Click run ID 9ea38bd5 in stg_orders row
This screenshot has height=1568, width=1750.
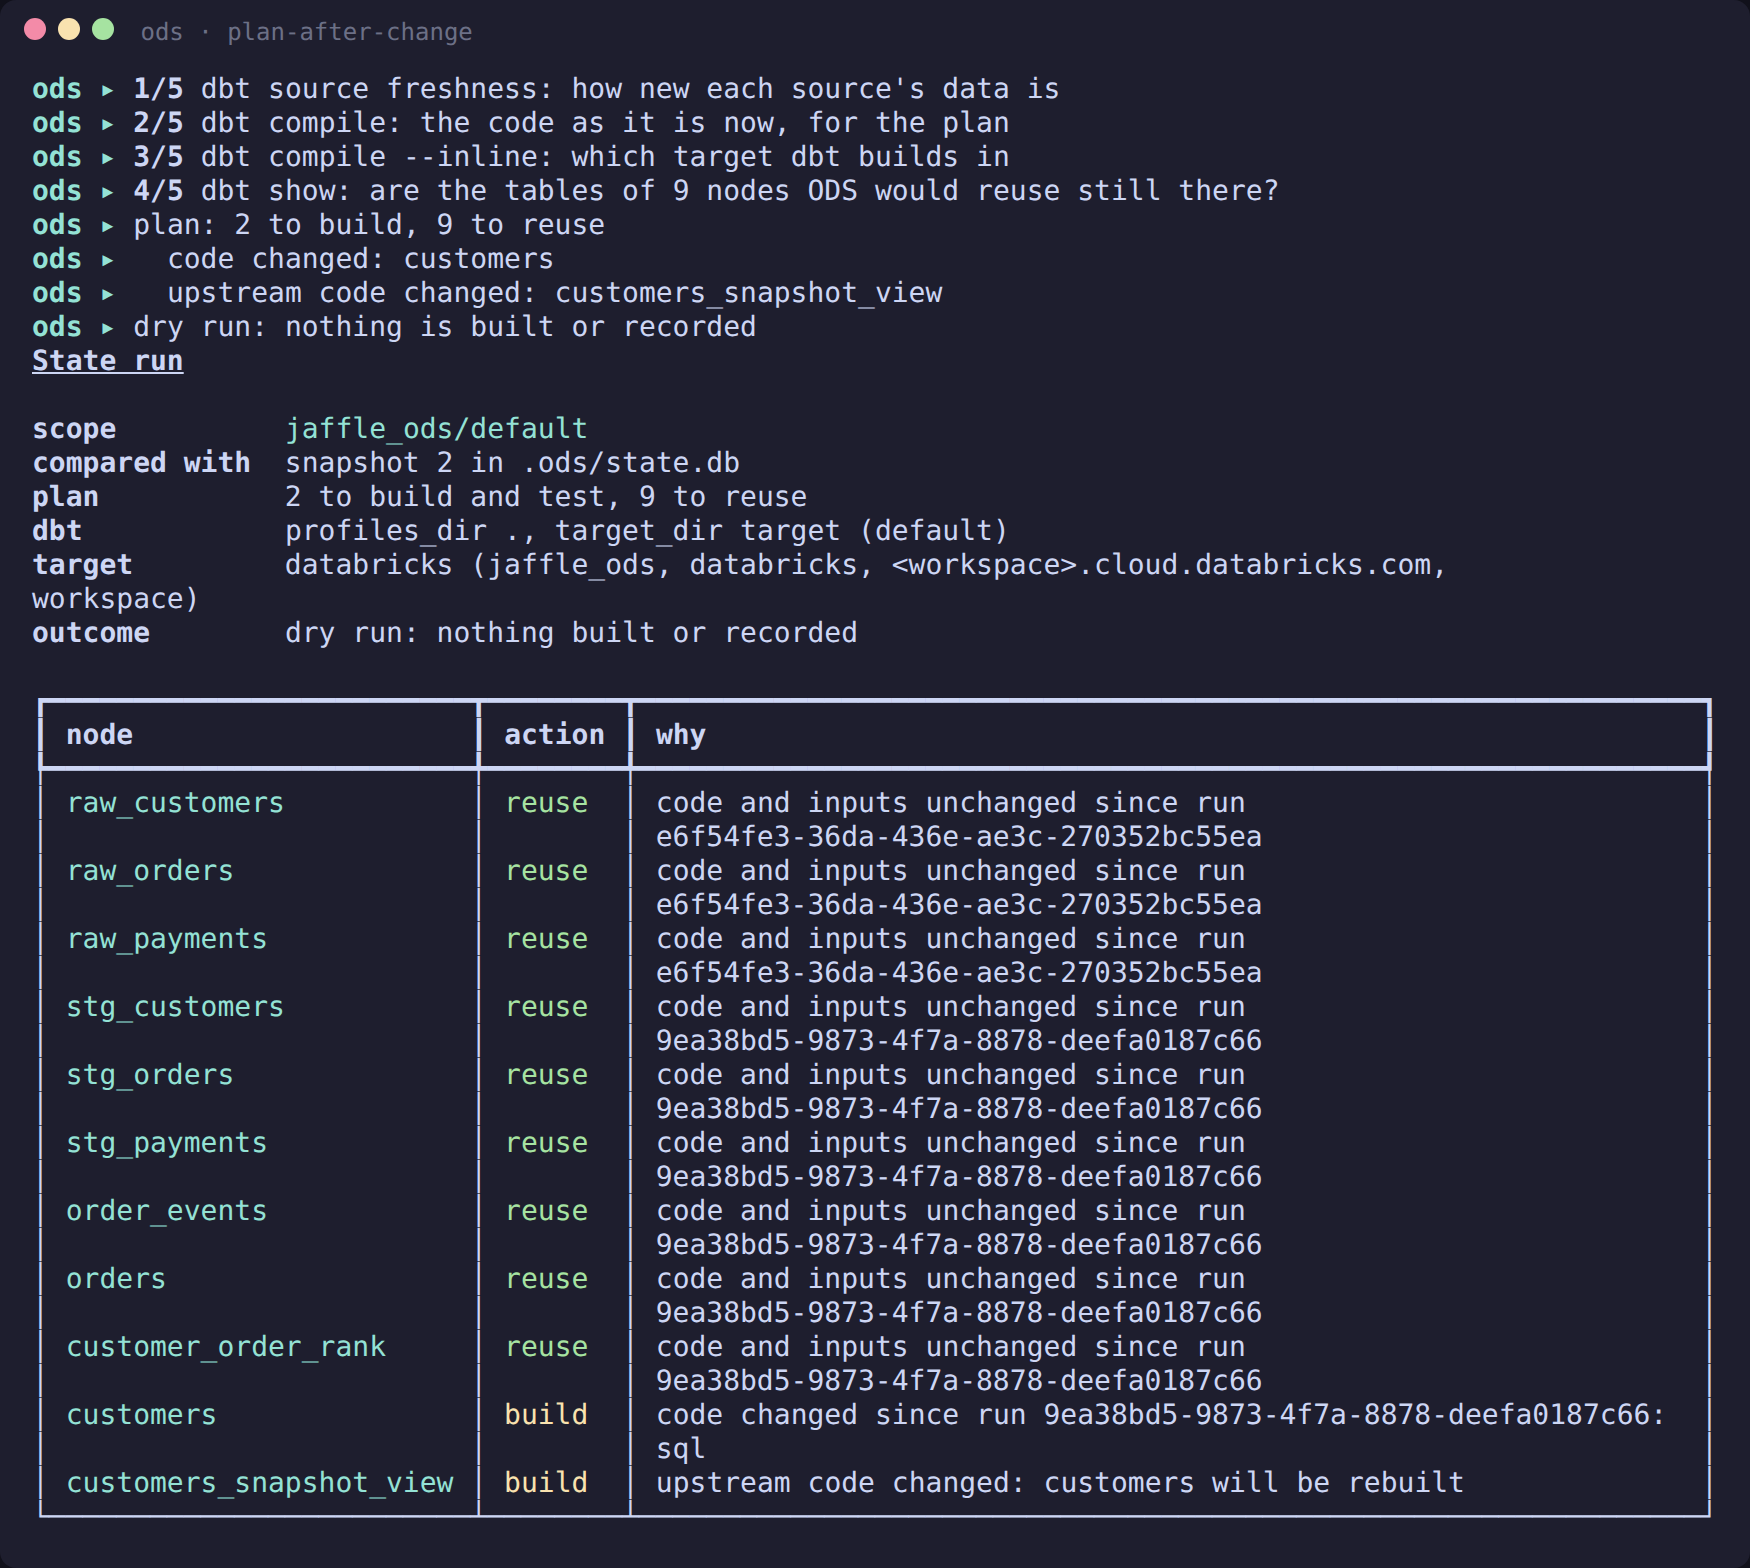coord(958,1109)
